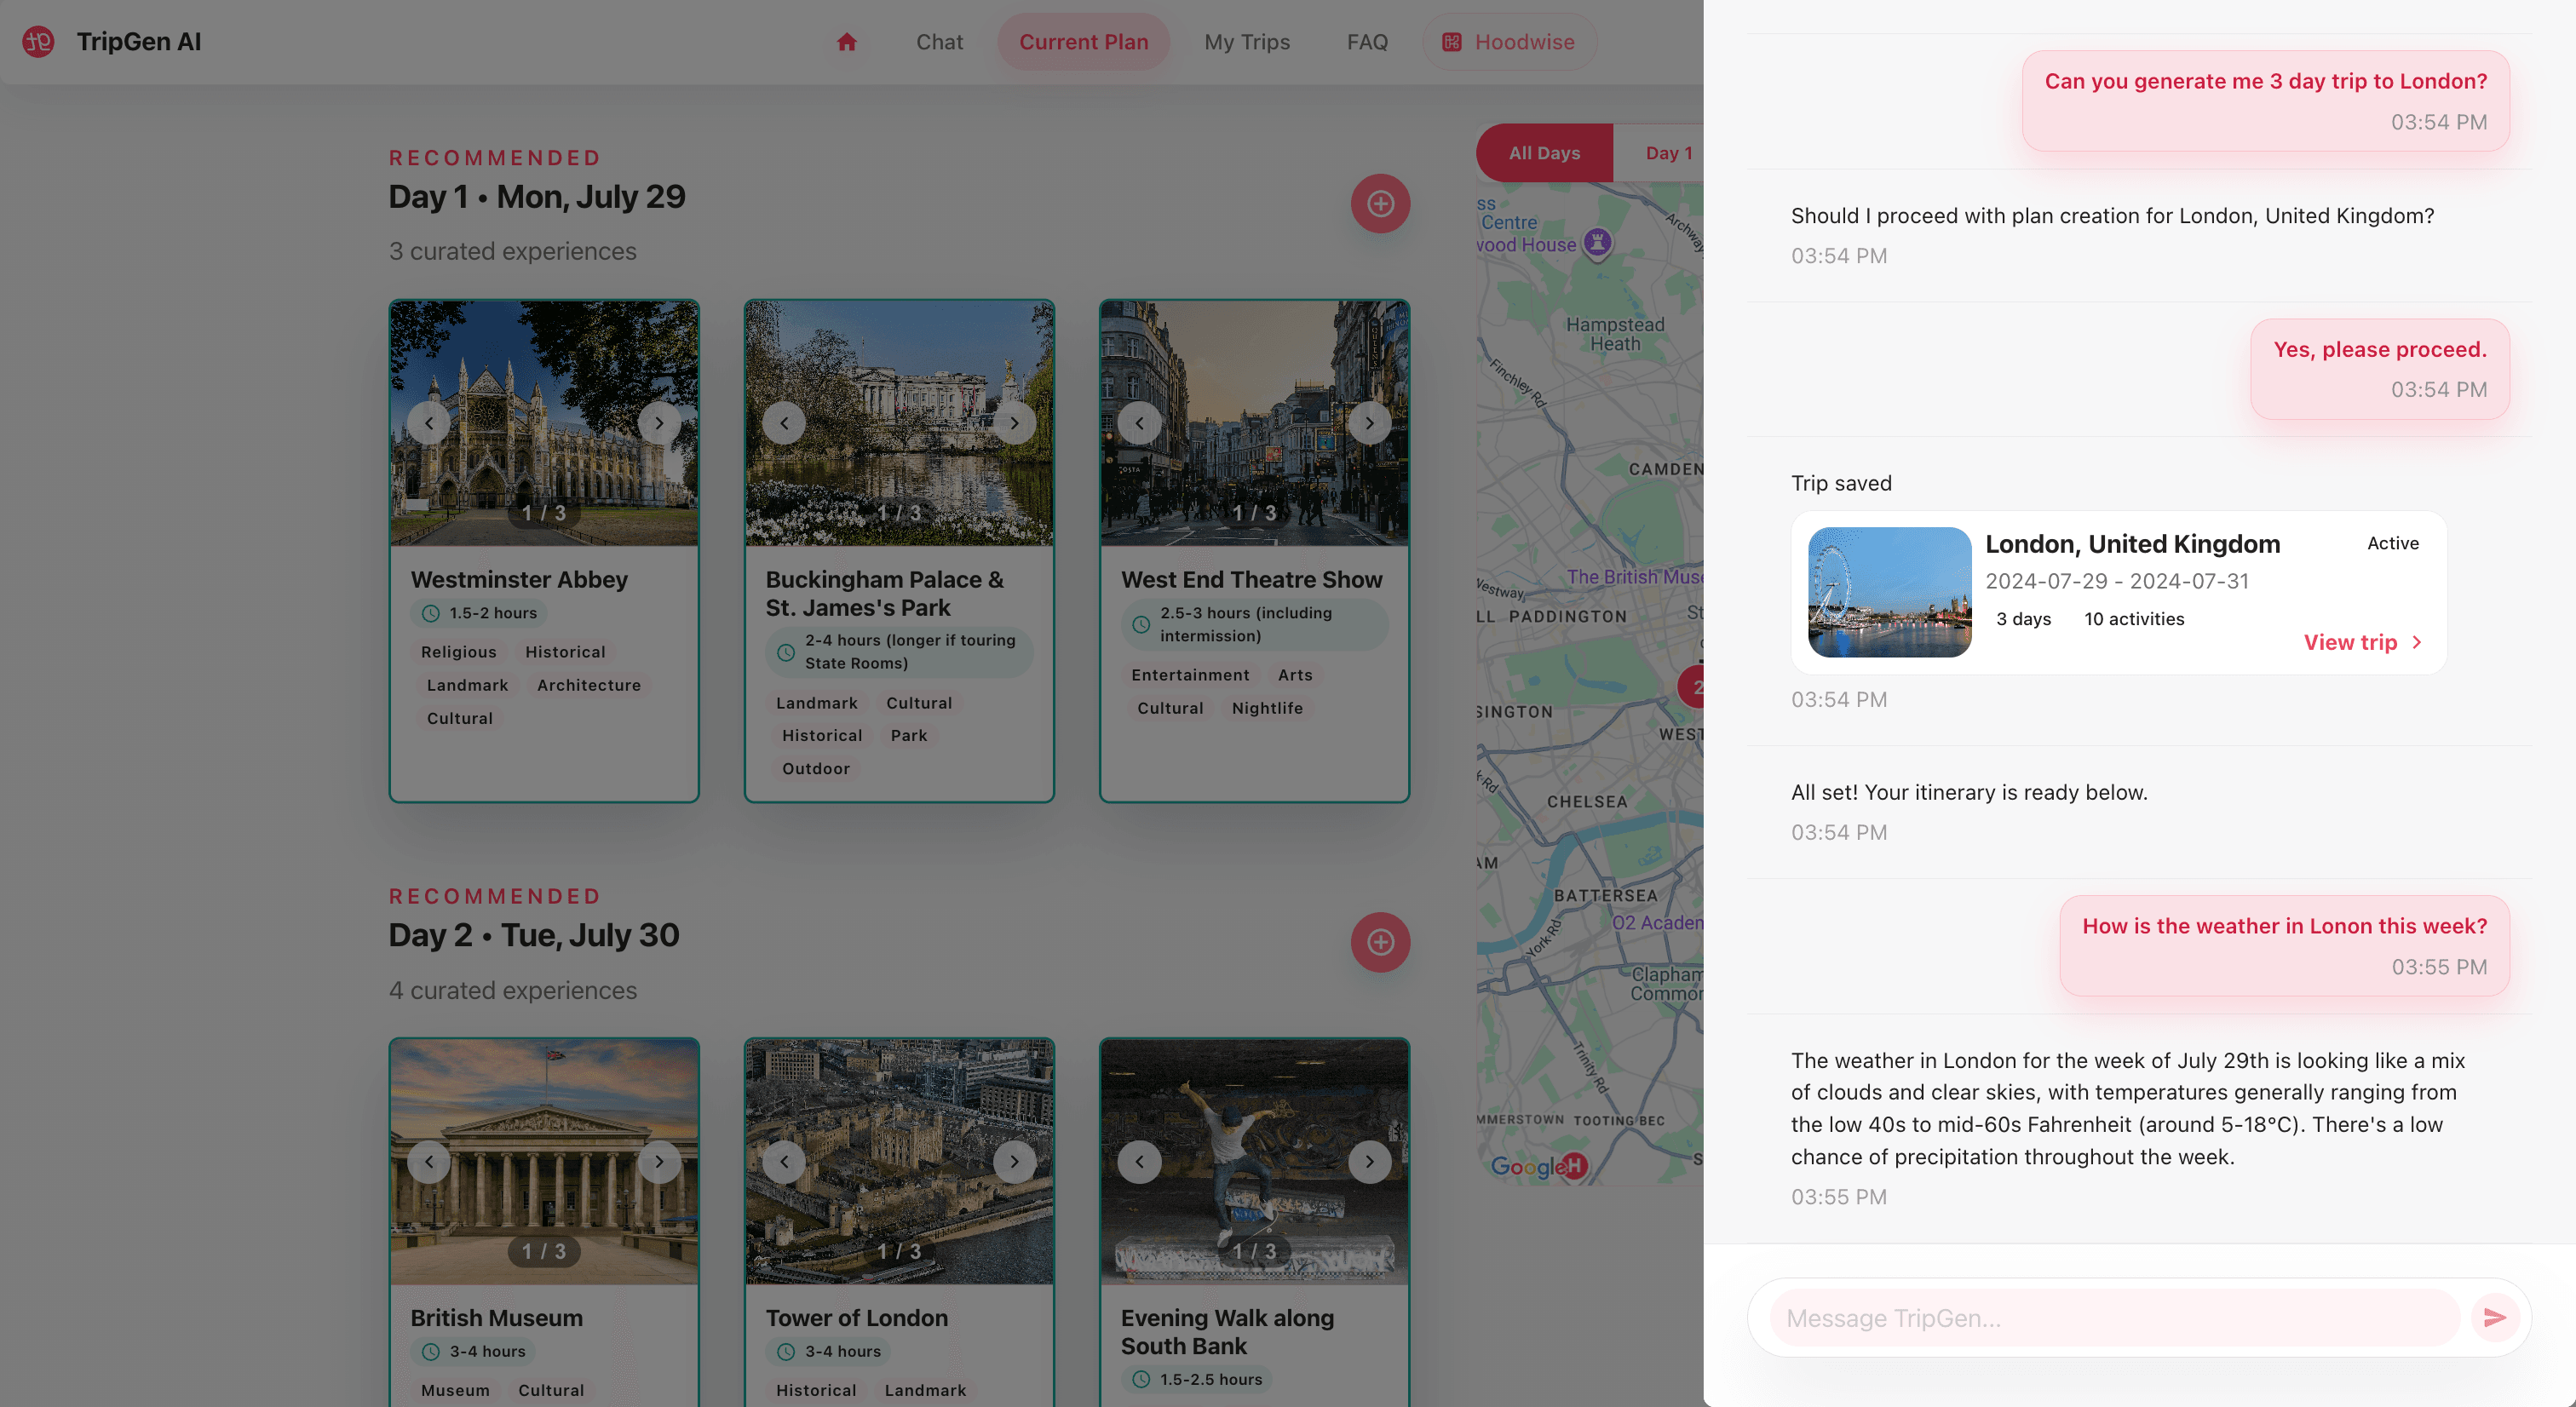Select Current Plan in the navigation
Screen dimensions: 2576x1407
[1083, 42]
